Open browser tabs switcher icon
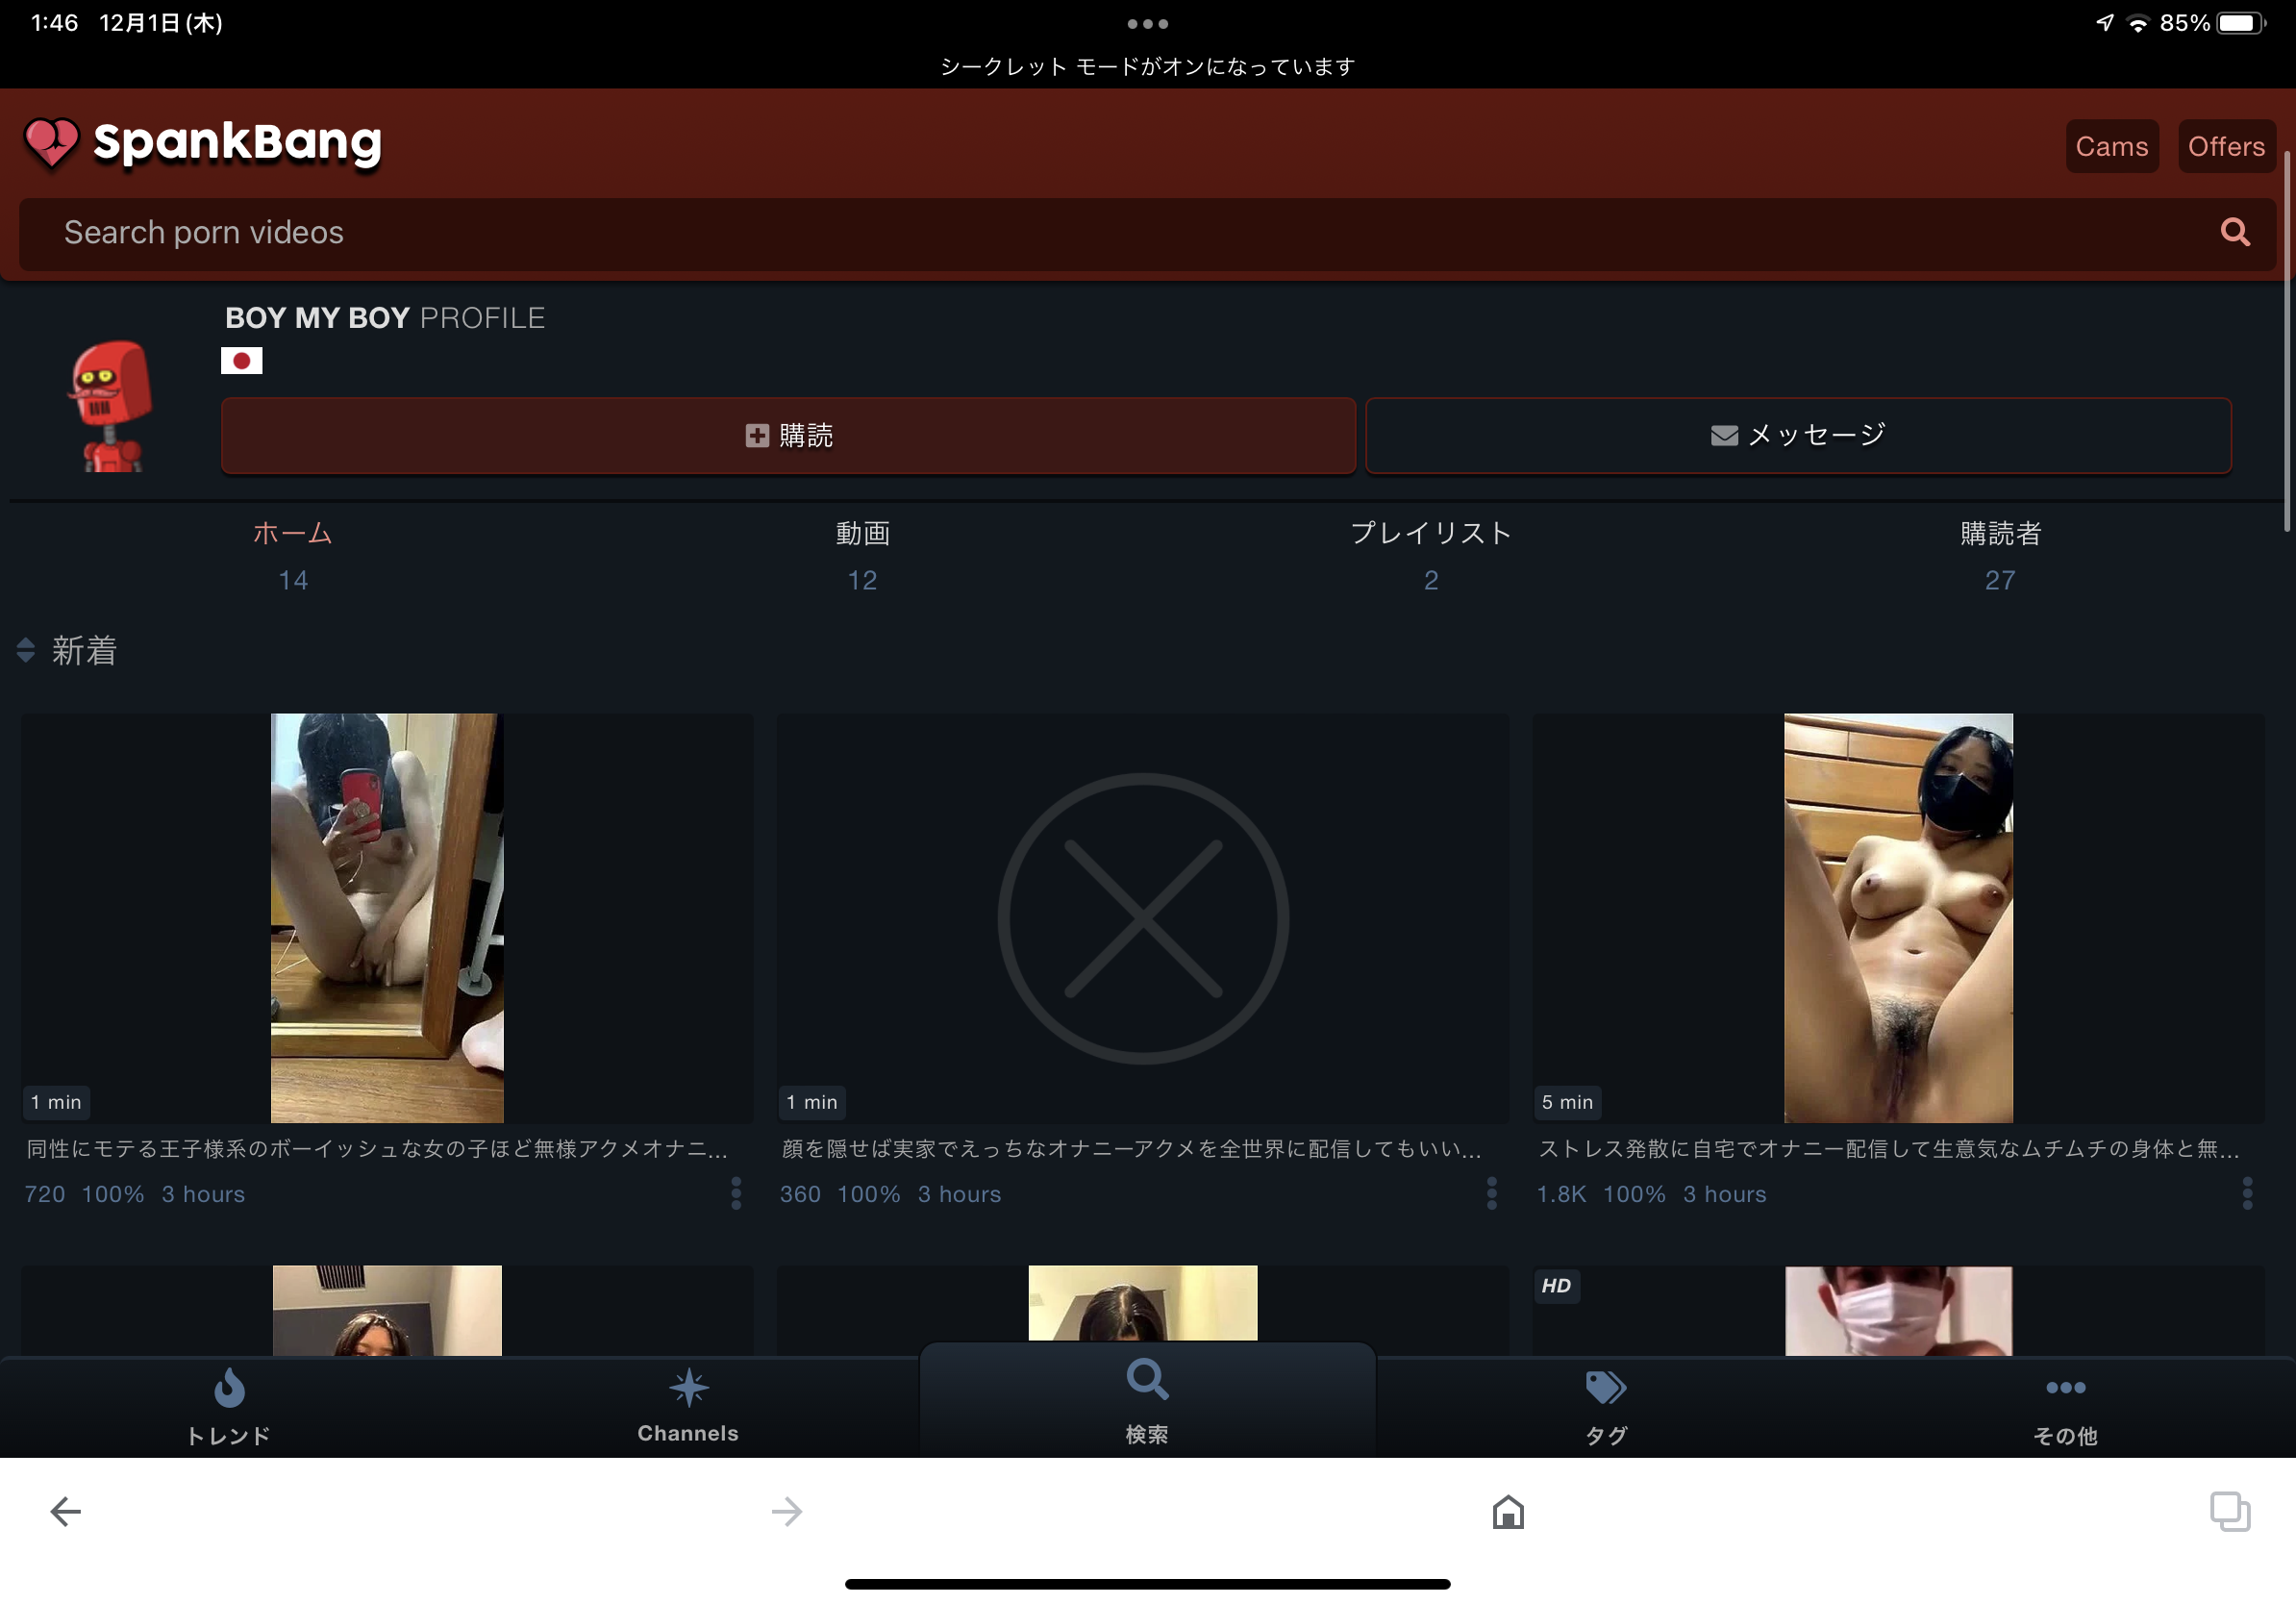The width and height of the screenshot is (2296, 1604). (x=2229, y=1511)
